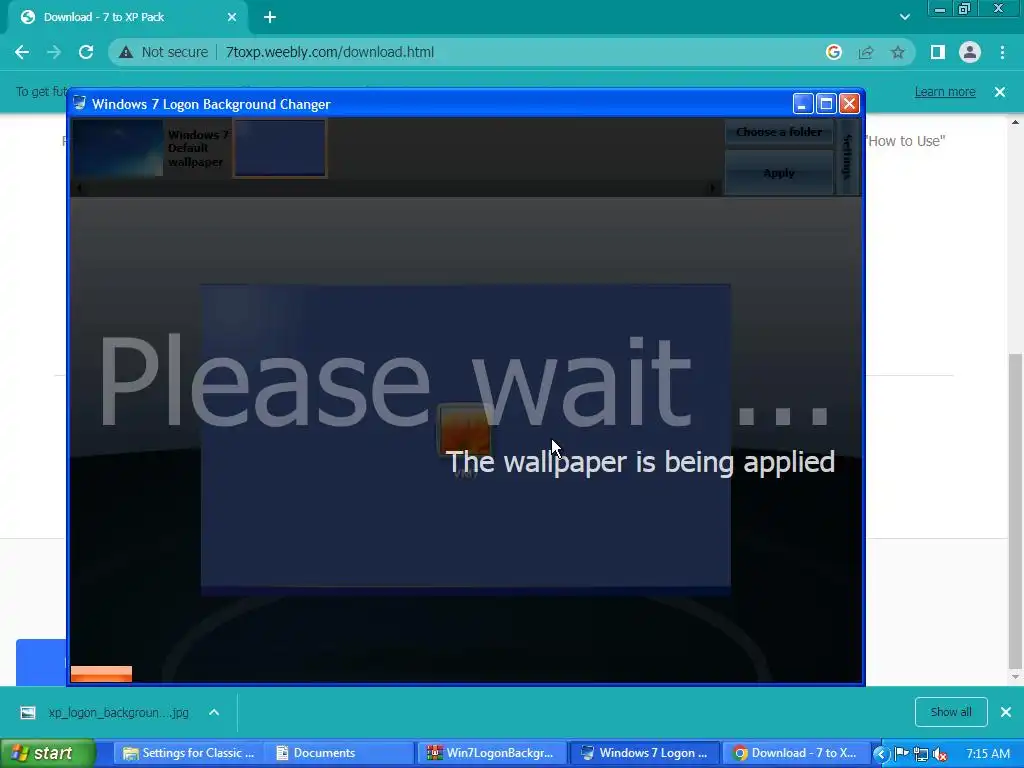This screenshot has height=768, width=1024.
Task: Maximize the Logon Background Changer window
Action: (x=826, y=103)
